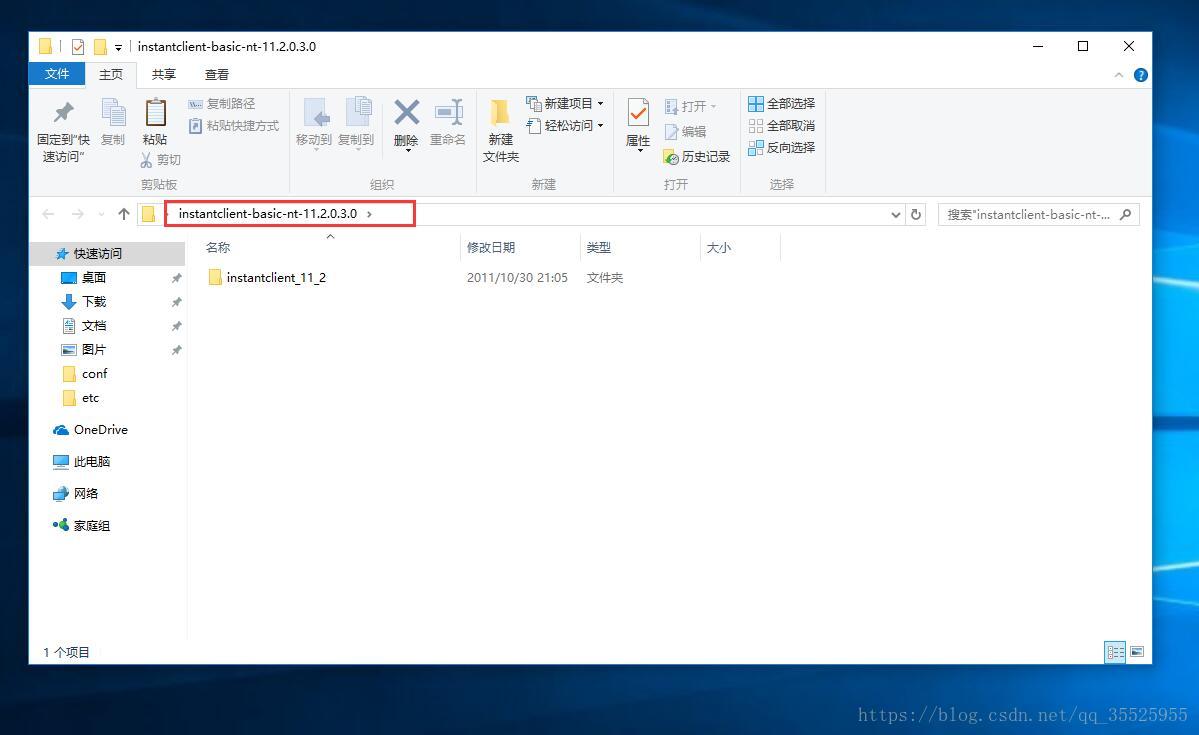Select 家庭组 in the navigation pane
This screenshot has height=735, width=1199.
pyautogui.click(x=82, y=526)
